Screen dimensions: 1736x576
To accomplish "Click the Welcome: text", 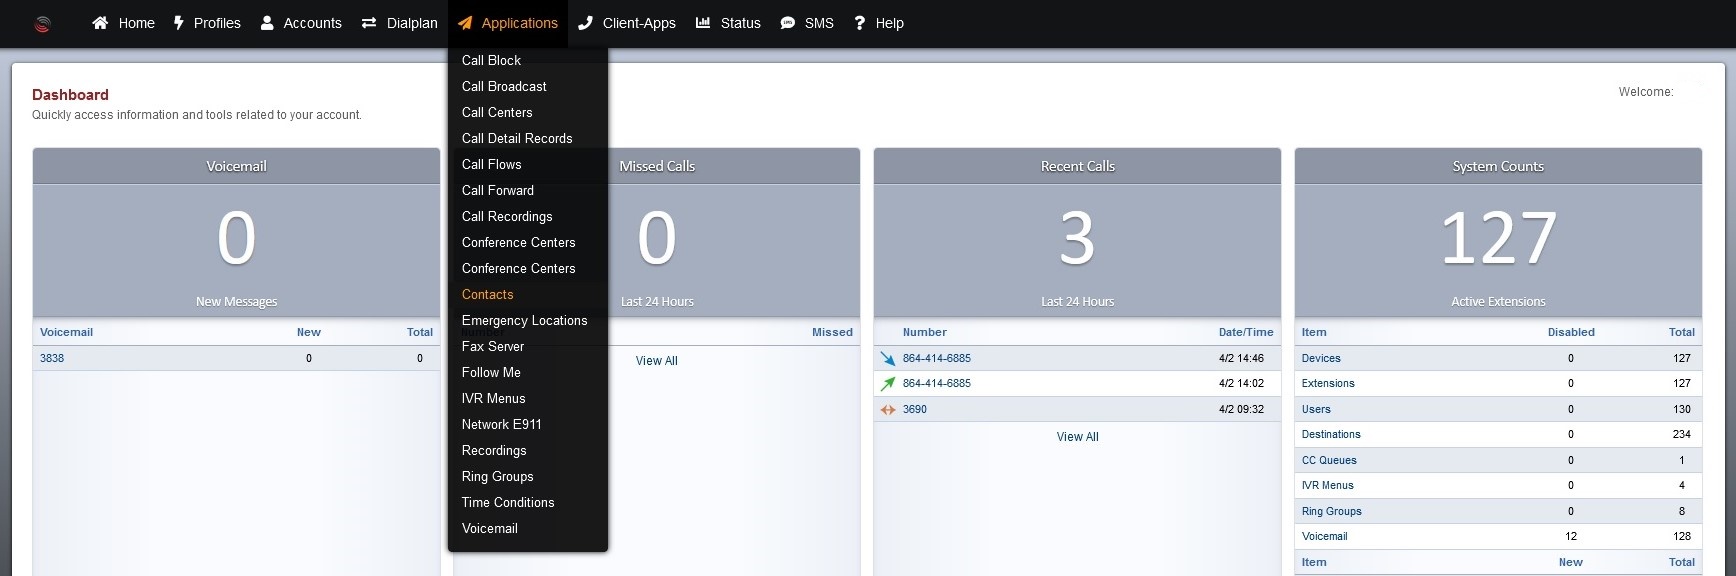I will click(x=1646, y=92).
